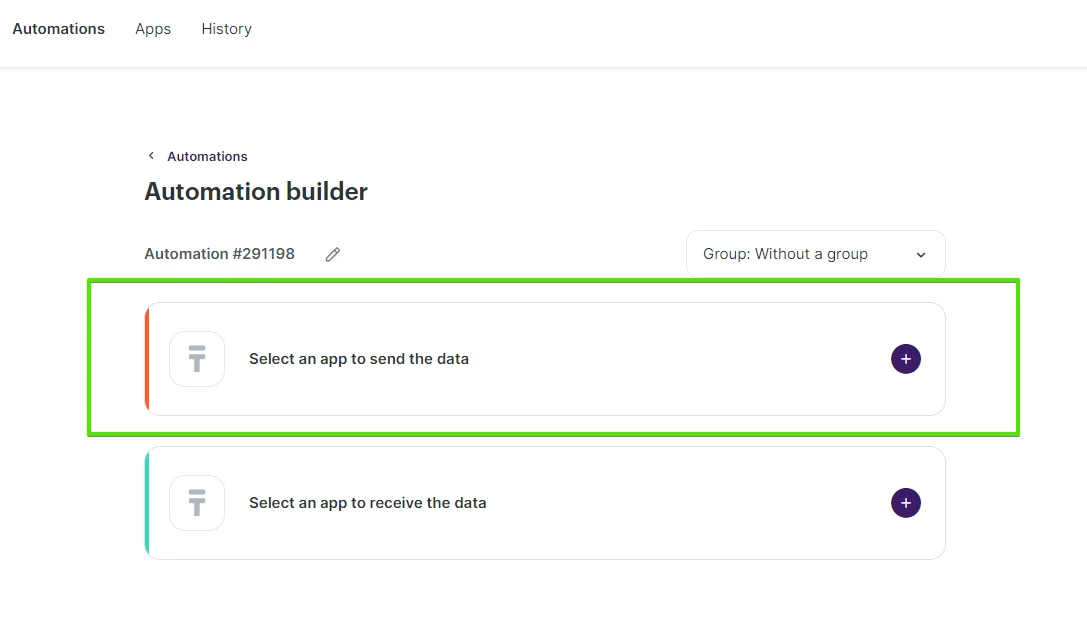
Task: Open the History tab
Action: pos(226,29)
